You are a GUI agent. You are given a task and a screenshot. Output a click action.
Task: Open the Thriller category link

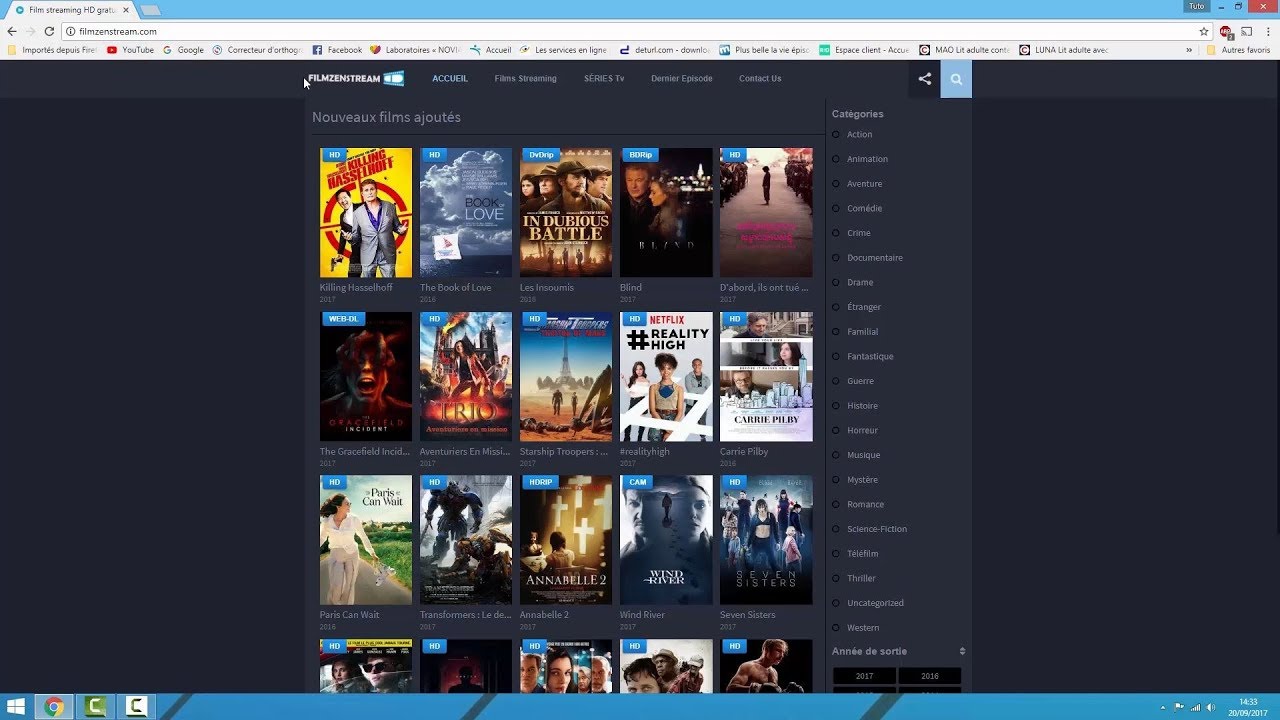(x=861, y=578)
